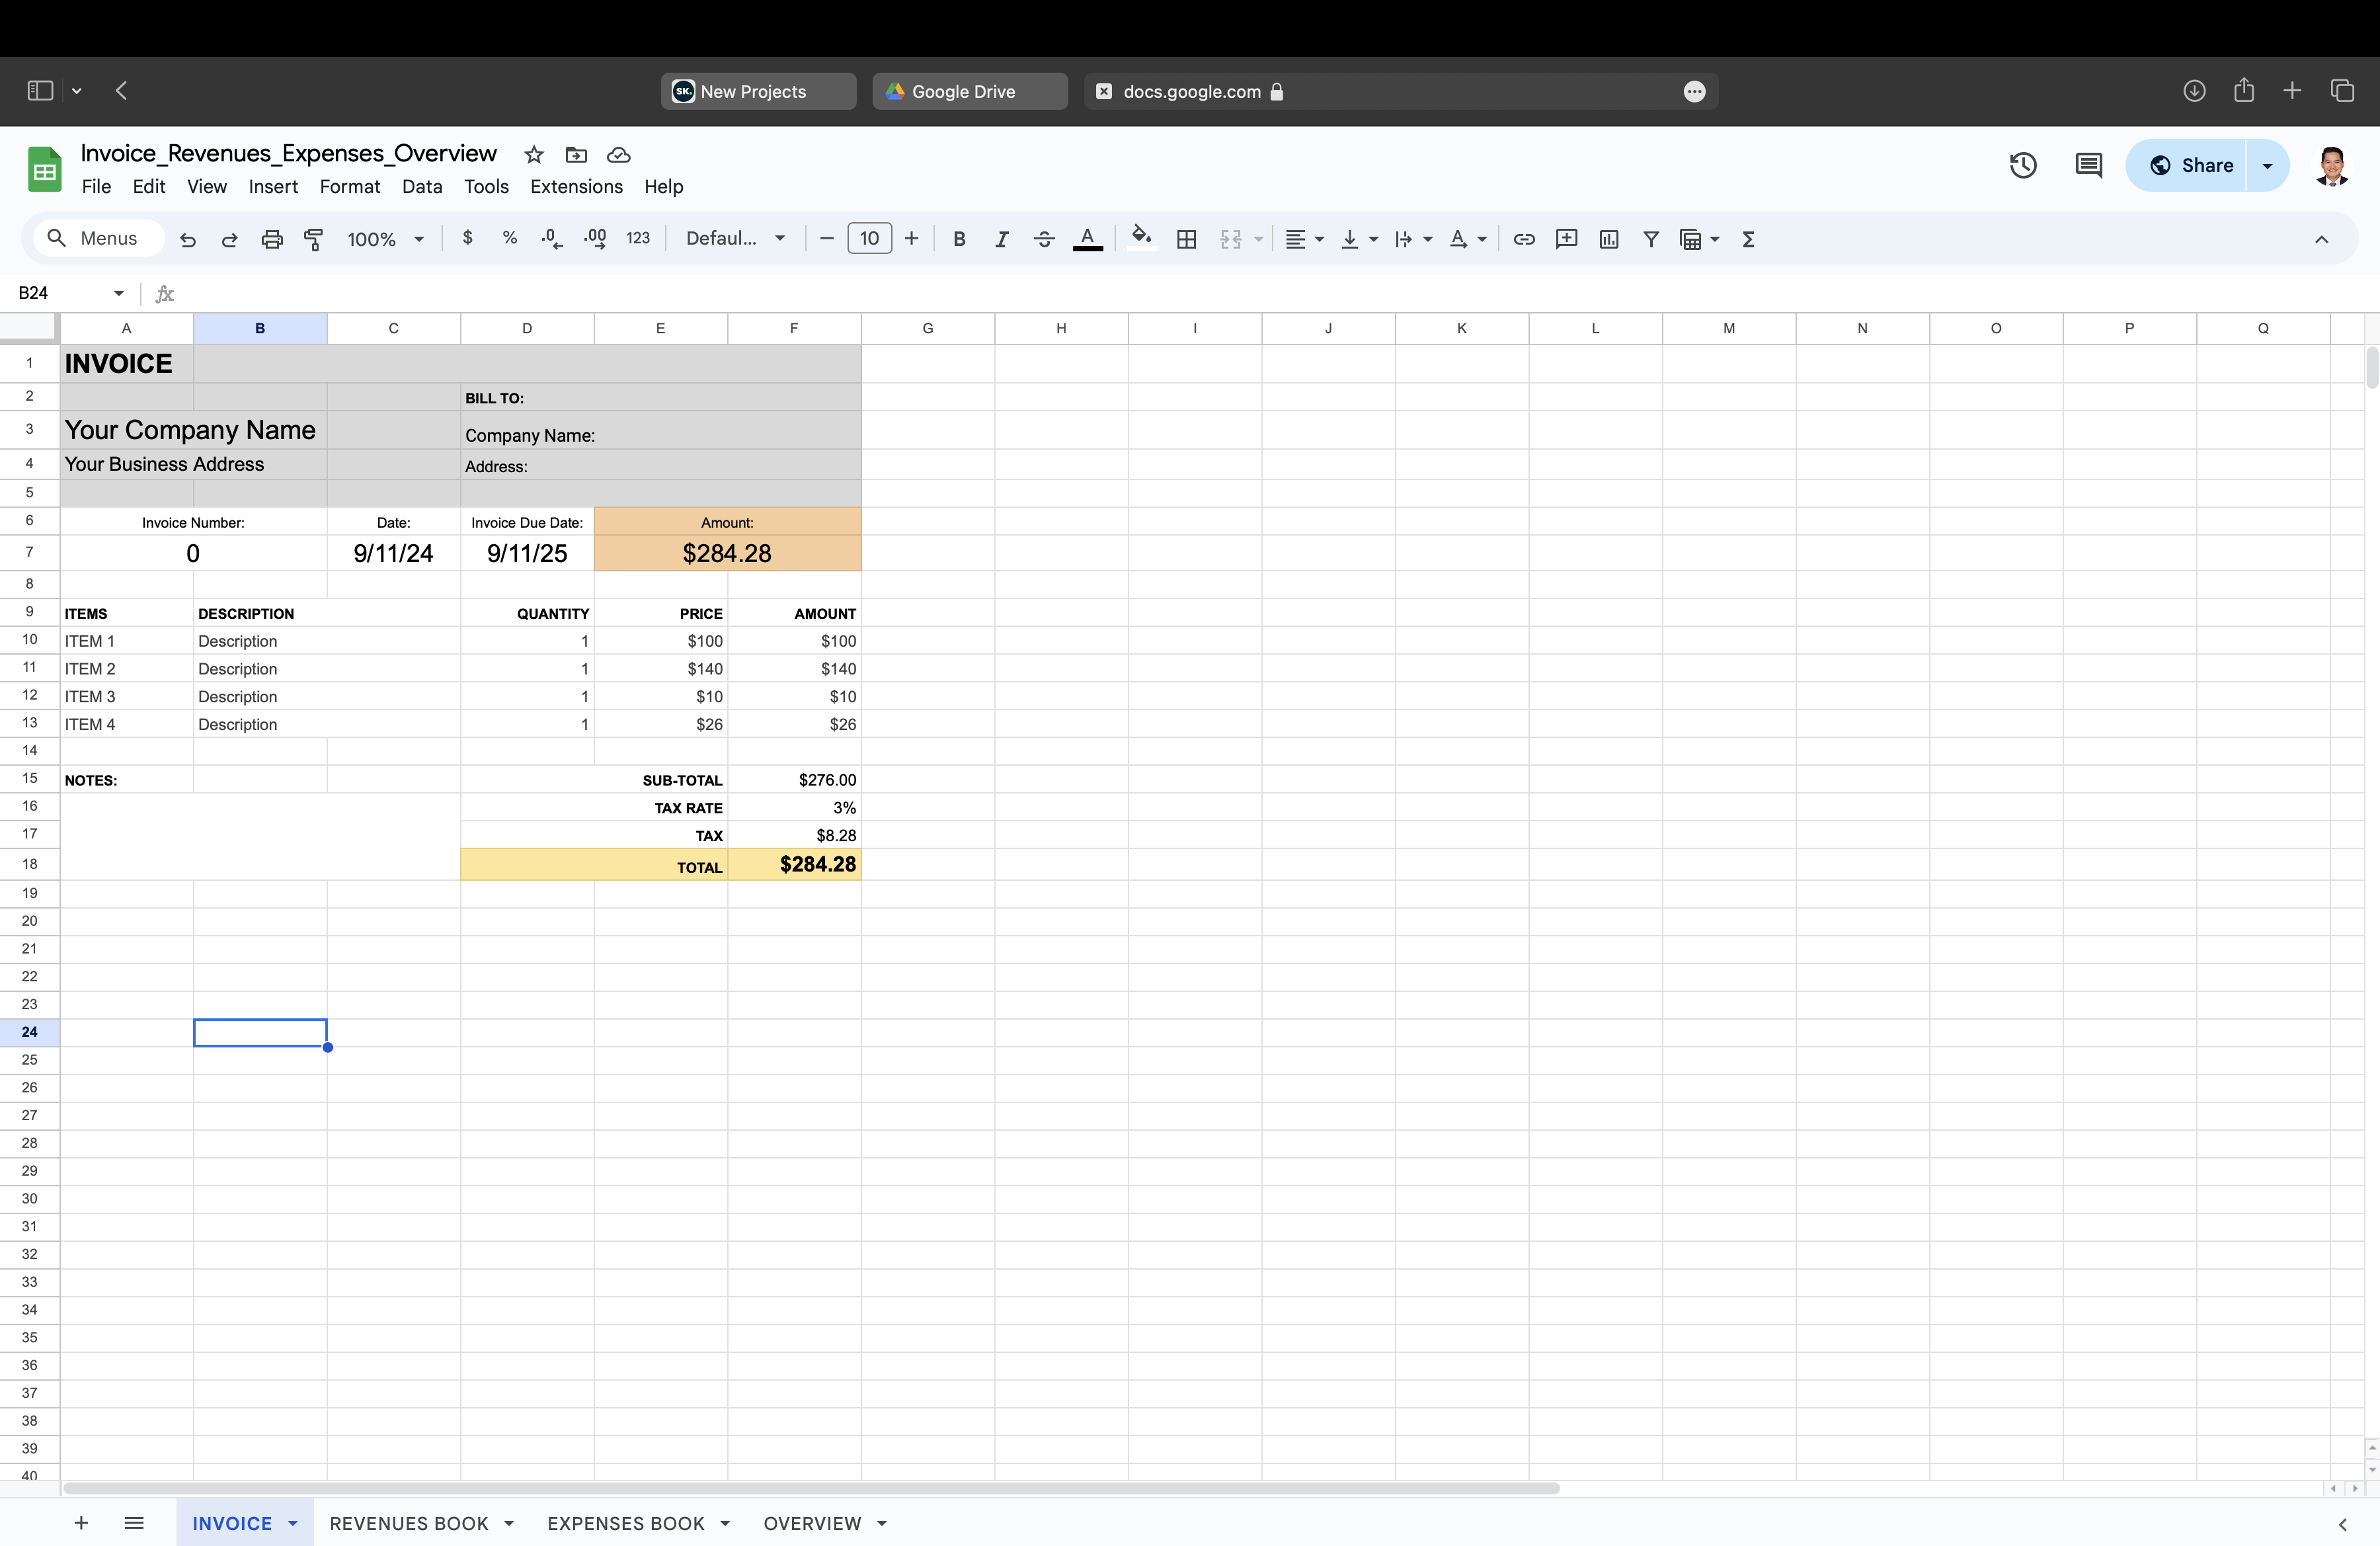Screen dimensions: 2380x1546
Task: Open version history clock icon
Action: click(x=2023, y=165)
